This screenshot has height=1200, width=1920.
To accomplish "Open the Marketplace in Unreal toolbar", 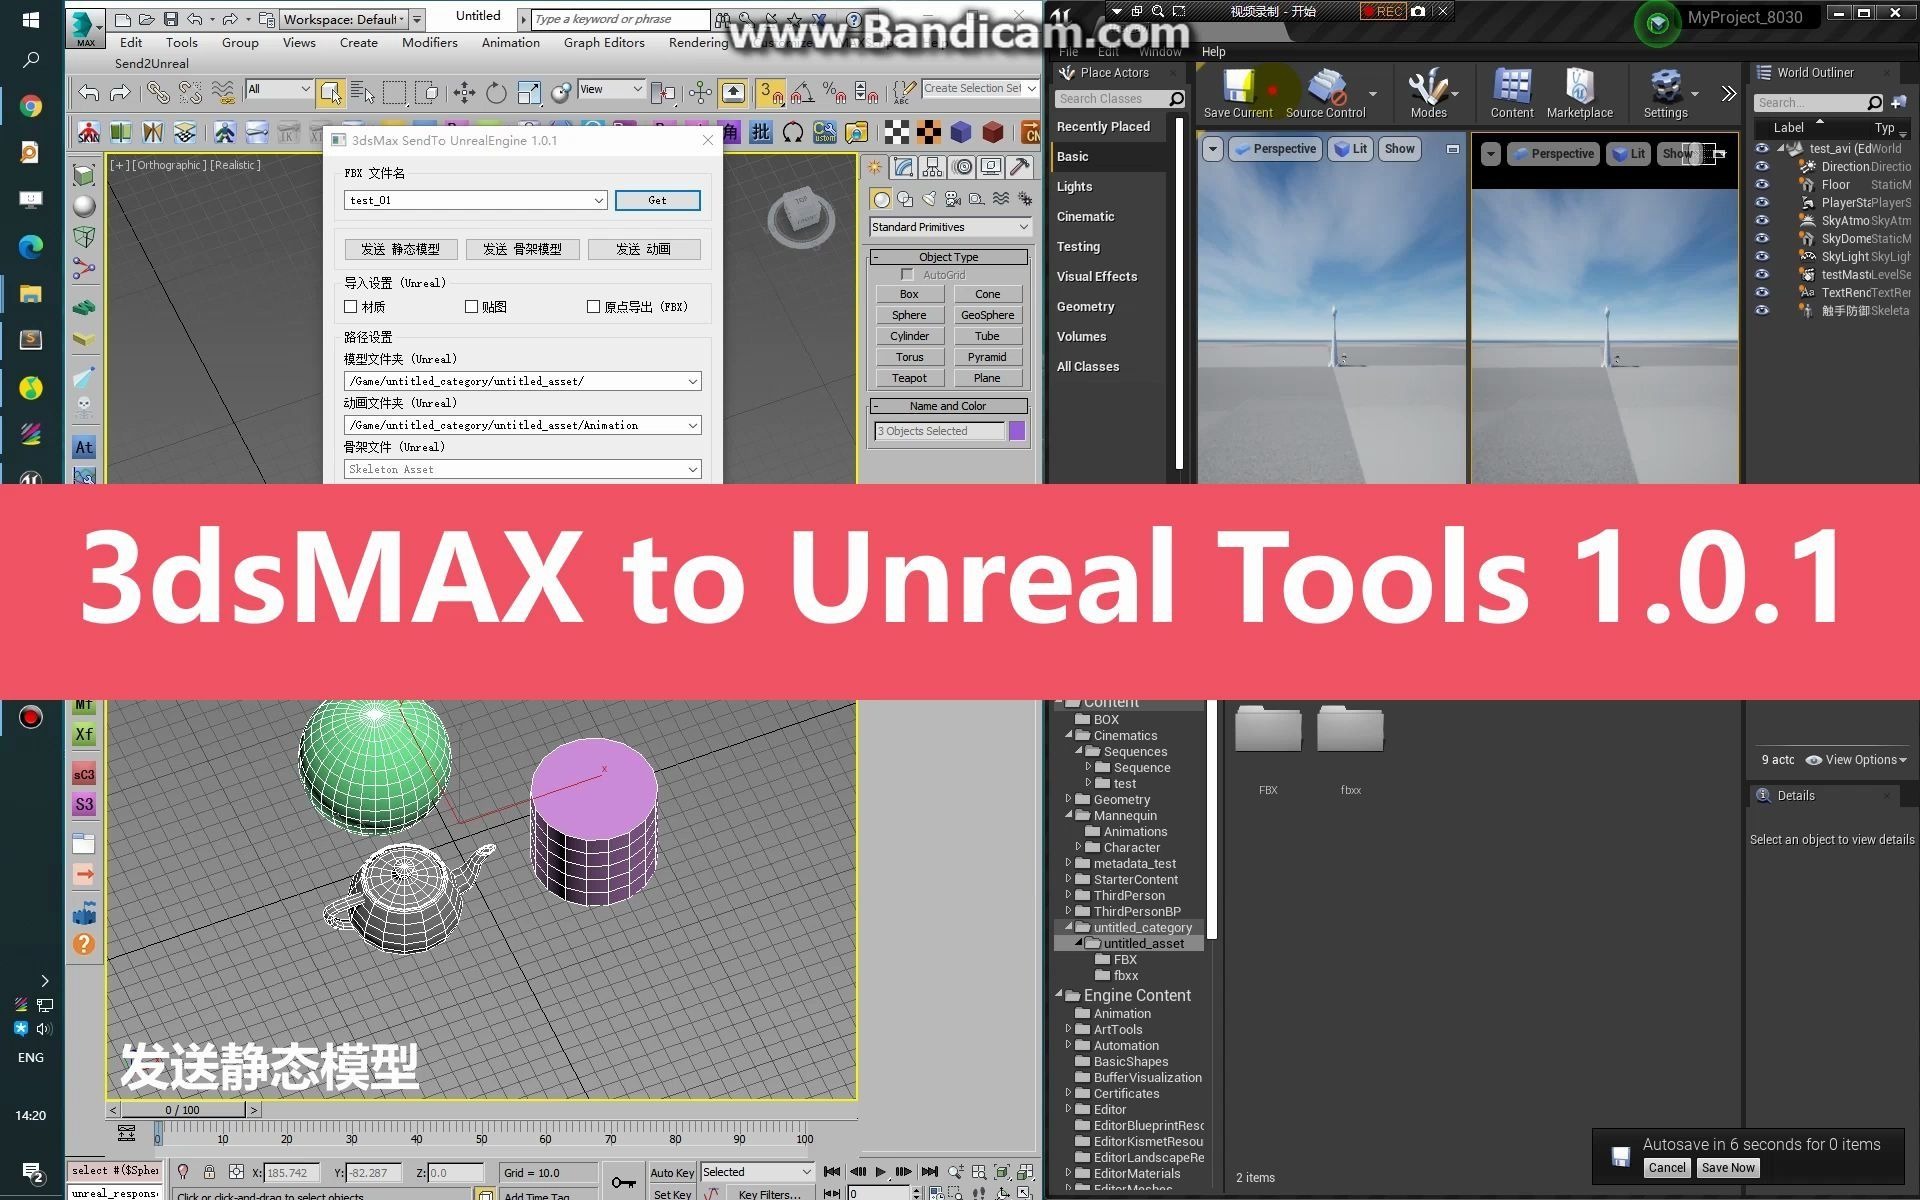I will pos(1579,92).
